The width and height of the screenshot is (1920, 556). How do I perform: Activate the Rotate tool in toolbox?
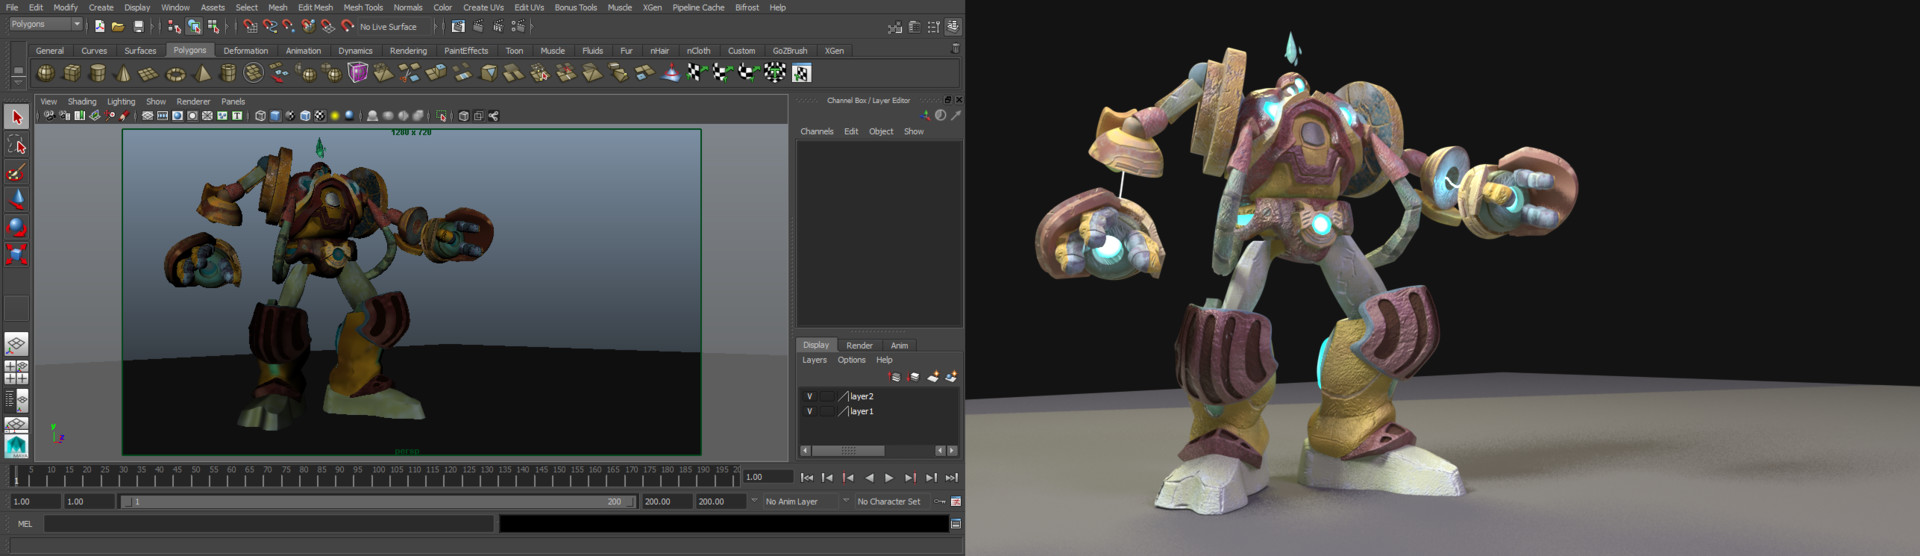[x=16, y=227]
